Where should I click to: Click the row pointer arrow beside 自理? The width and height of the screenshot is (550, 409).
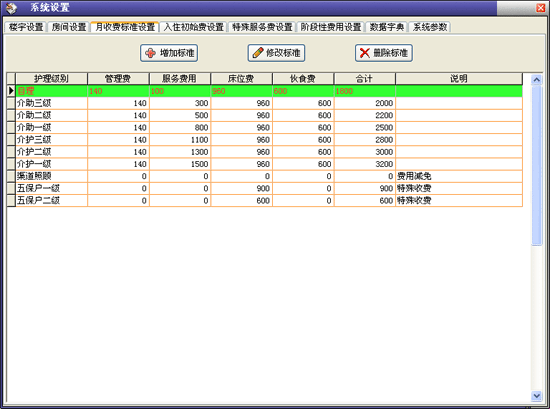tap(11, 91)
